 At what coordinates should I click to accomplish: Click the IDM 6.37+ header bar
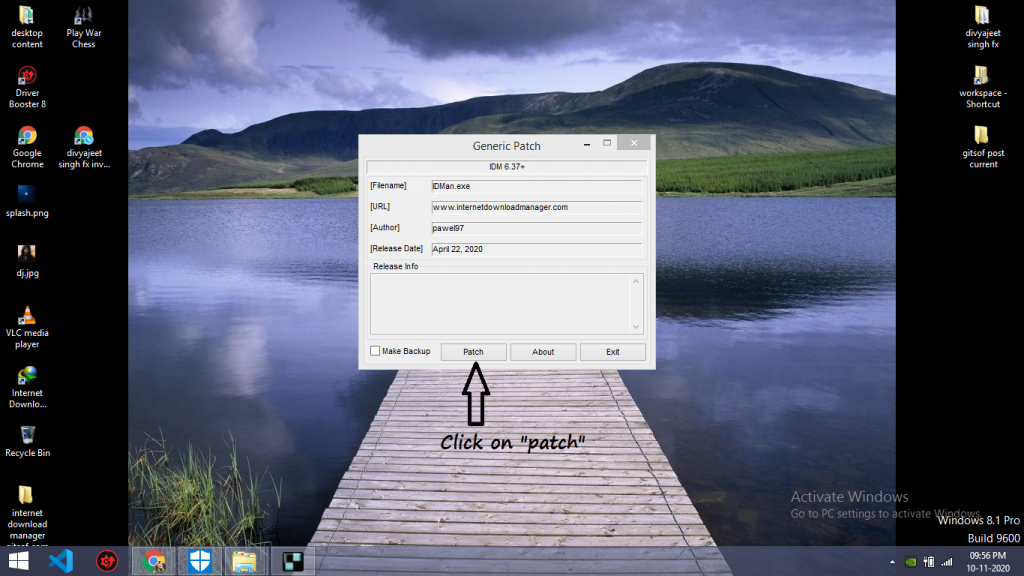click(x=507, y=167)
